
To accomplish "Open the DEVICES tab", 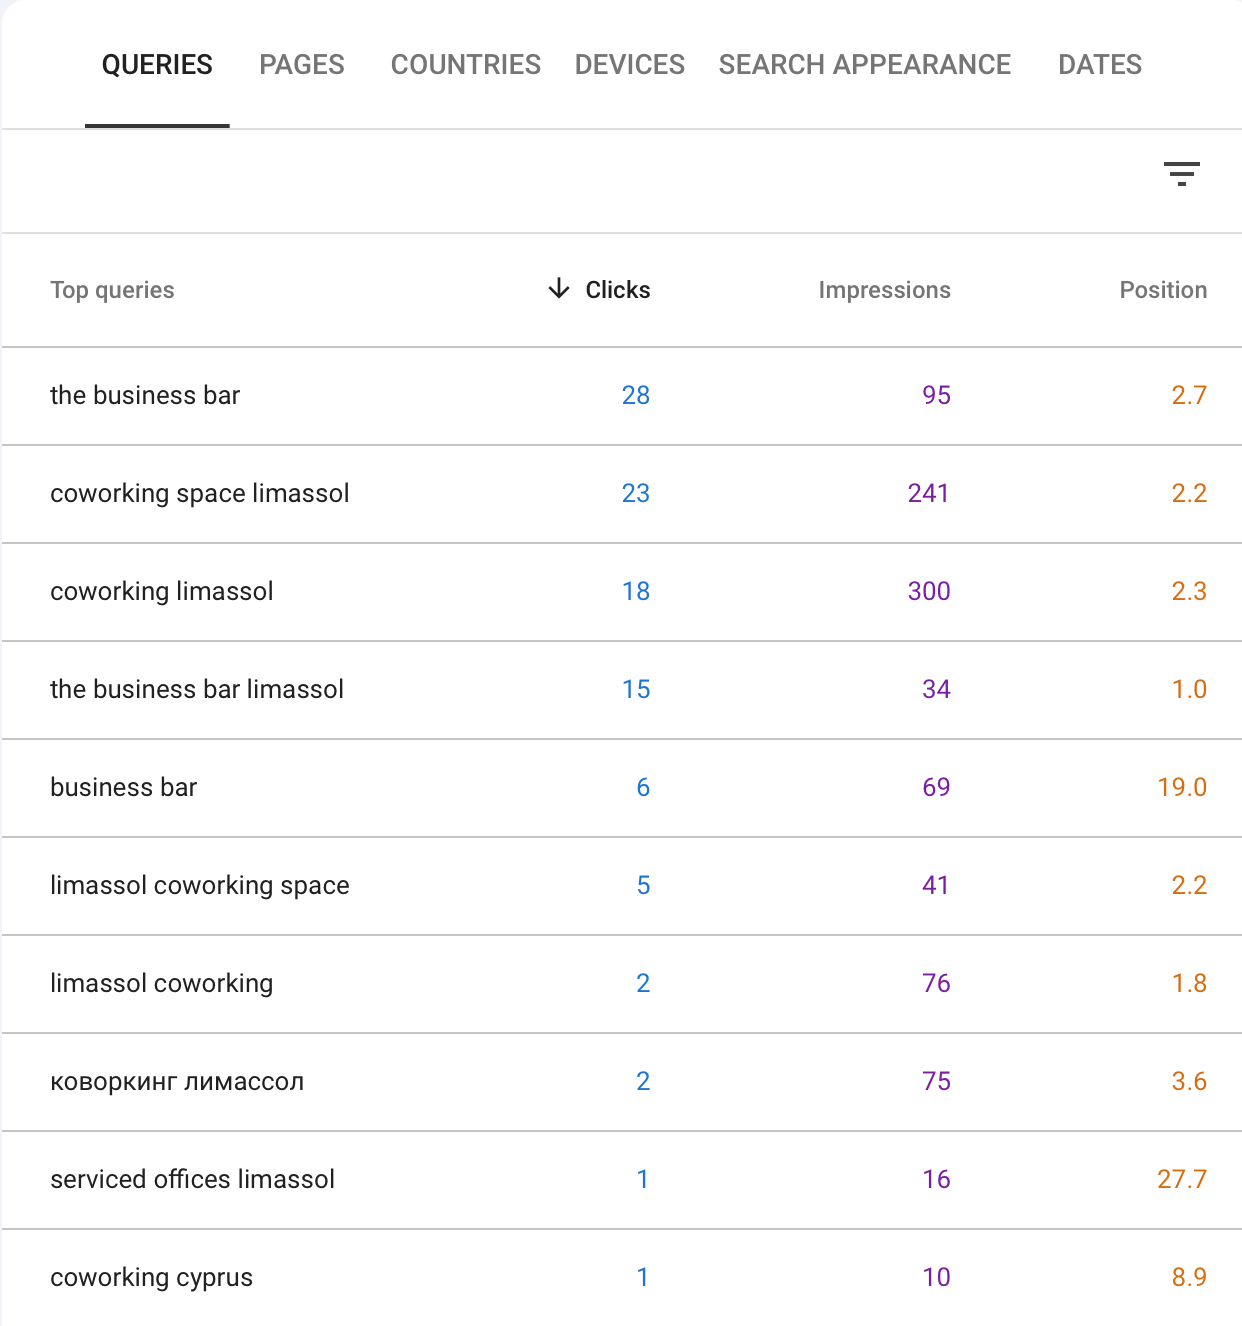I will 629,64.
